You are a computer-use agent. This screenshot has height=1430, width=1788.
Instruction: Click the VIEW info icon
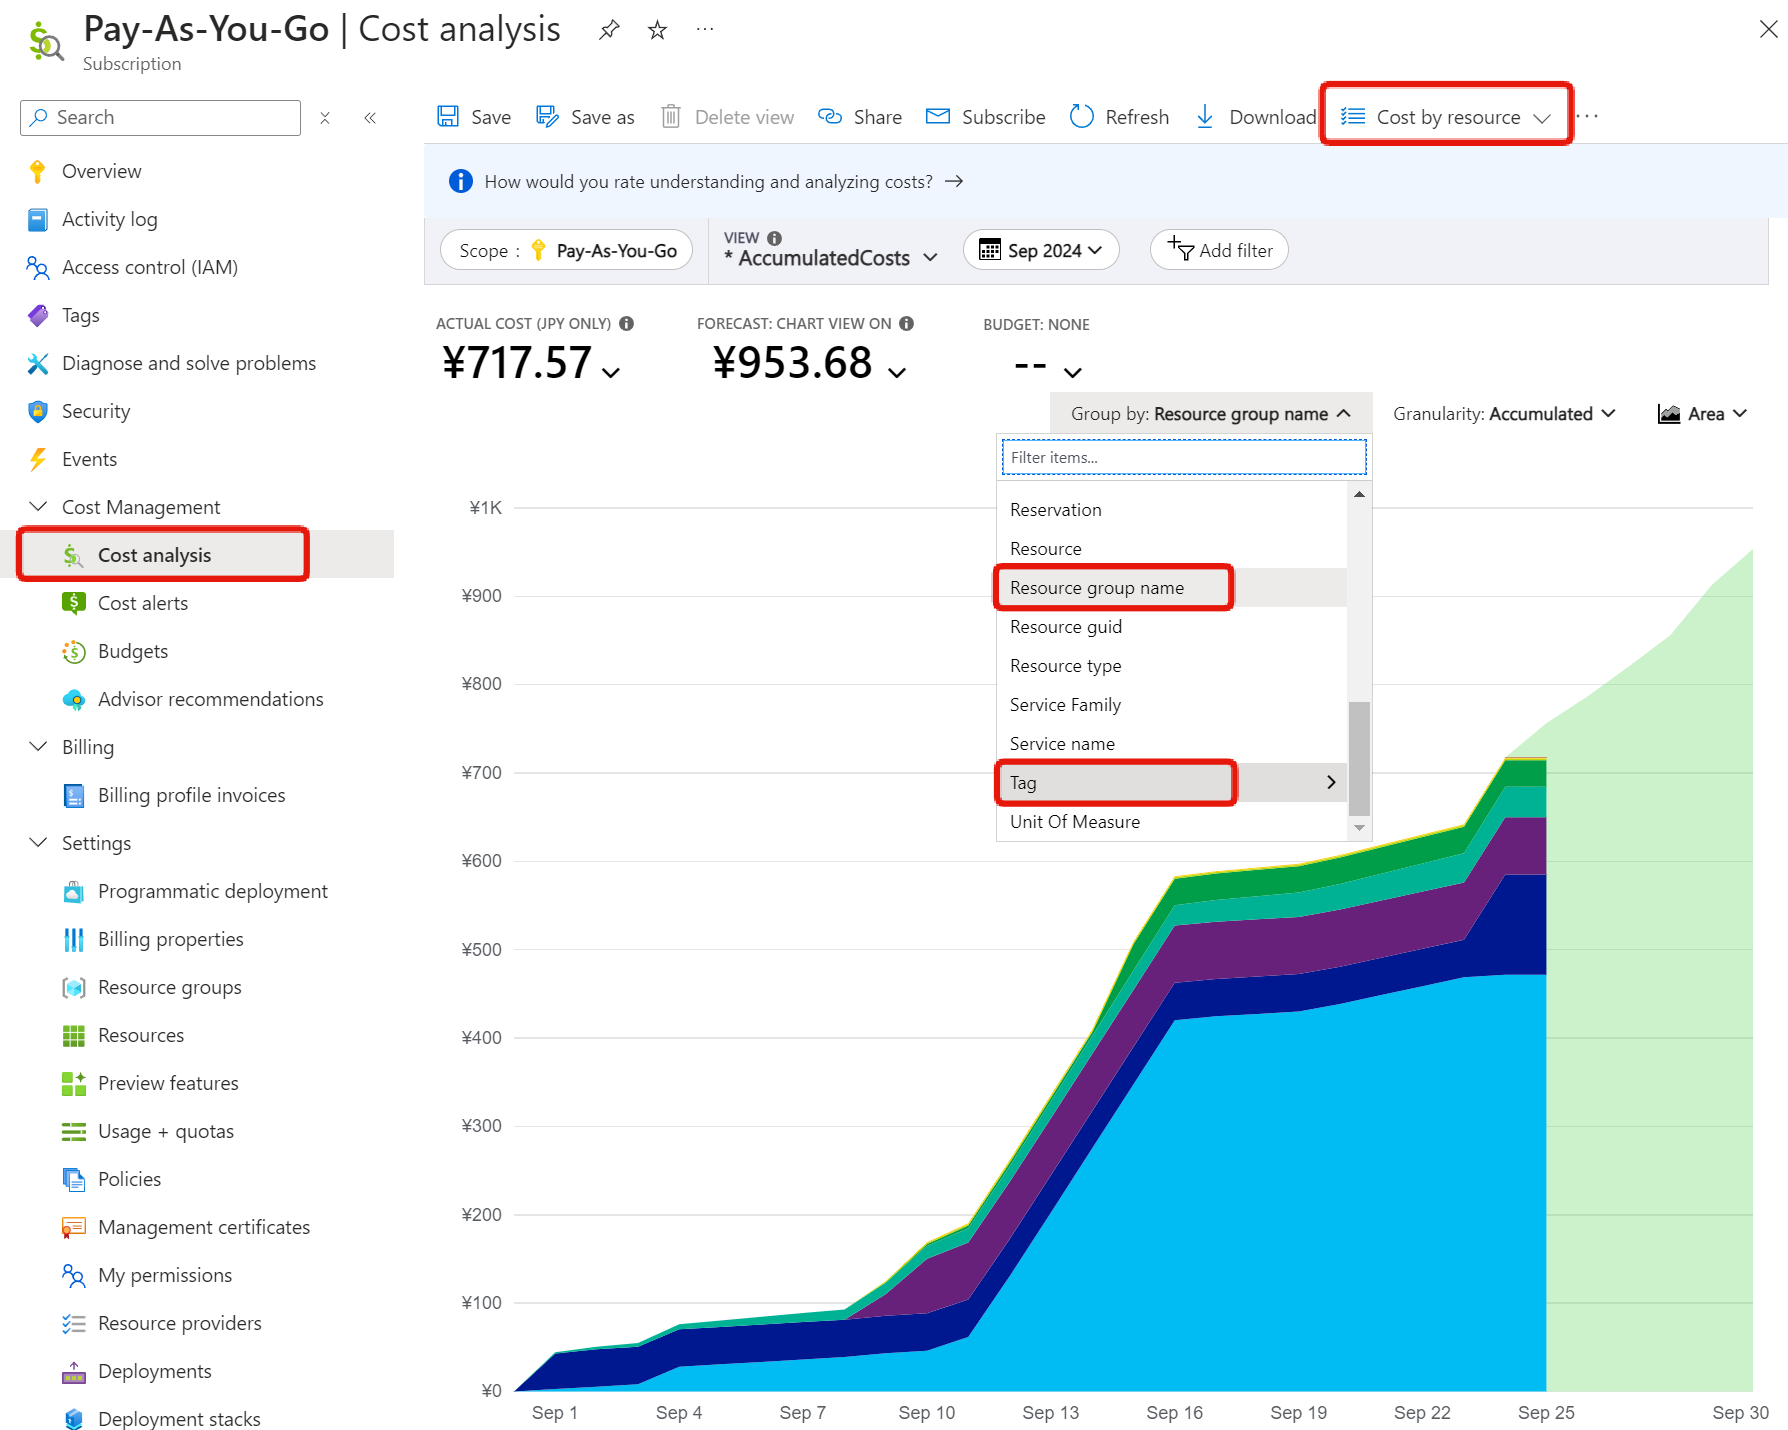click(x=774, y=238)
